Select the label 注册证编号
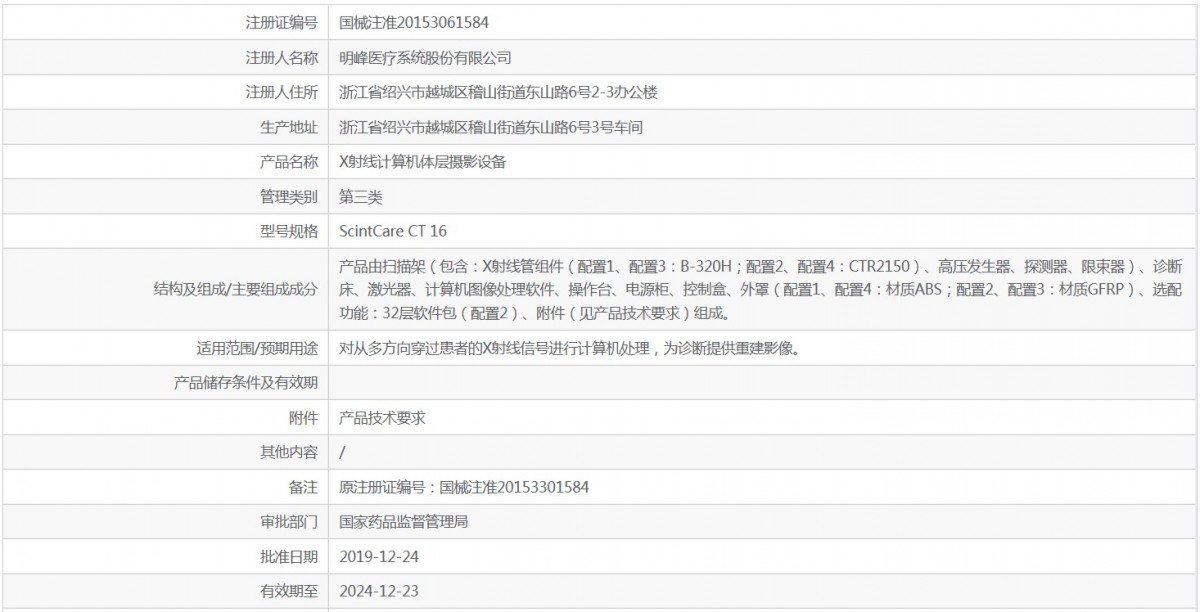The height and width of the screenshot is (612, 1200). click(x=281, y=22)
